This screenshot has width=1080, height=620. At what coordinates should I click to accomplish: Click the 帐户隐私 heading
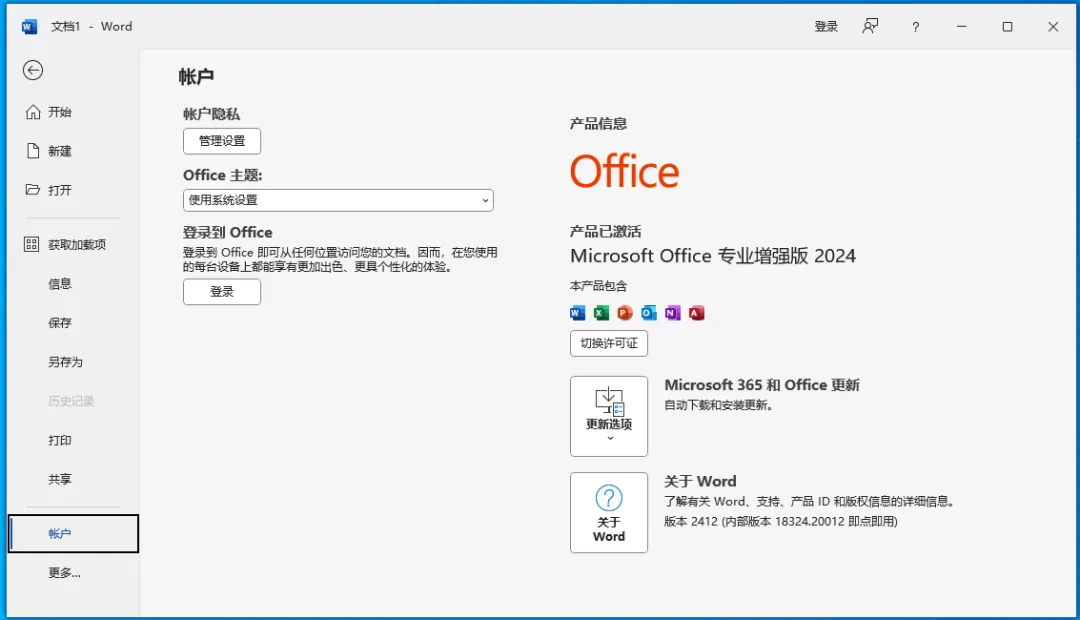click(211, 114)
